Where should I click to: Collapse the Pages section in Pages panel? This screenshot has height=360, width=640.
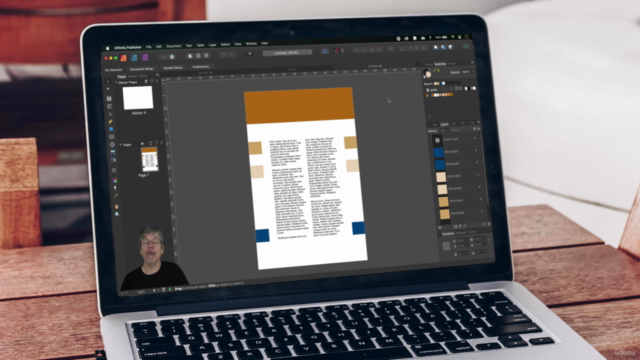tap(120, 144)
